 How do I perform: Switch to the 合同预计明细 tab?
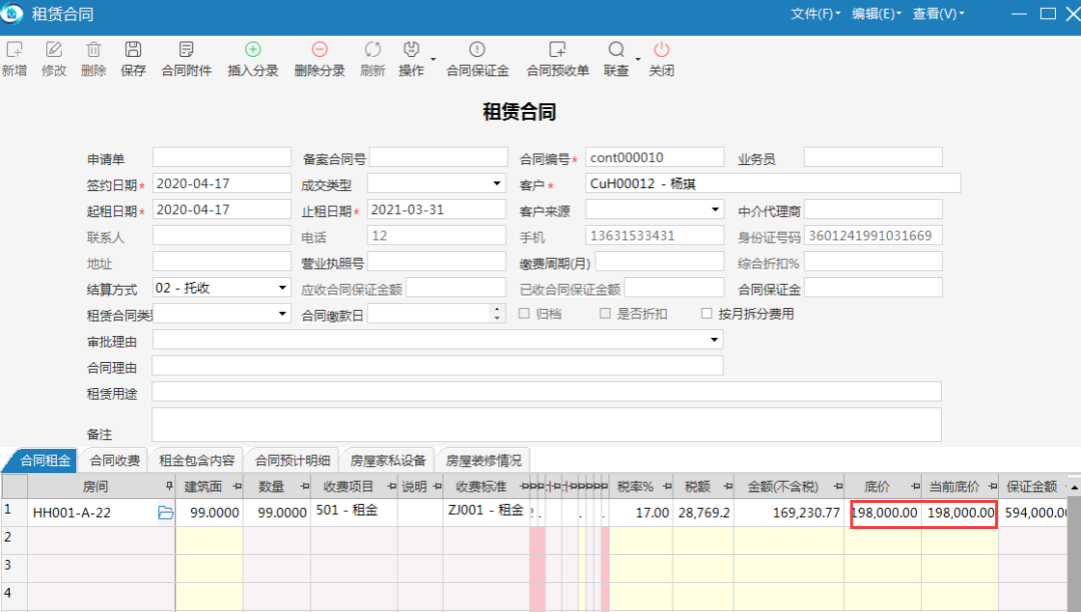click(292, 460)
